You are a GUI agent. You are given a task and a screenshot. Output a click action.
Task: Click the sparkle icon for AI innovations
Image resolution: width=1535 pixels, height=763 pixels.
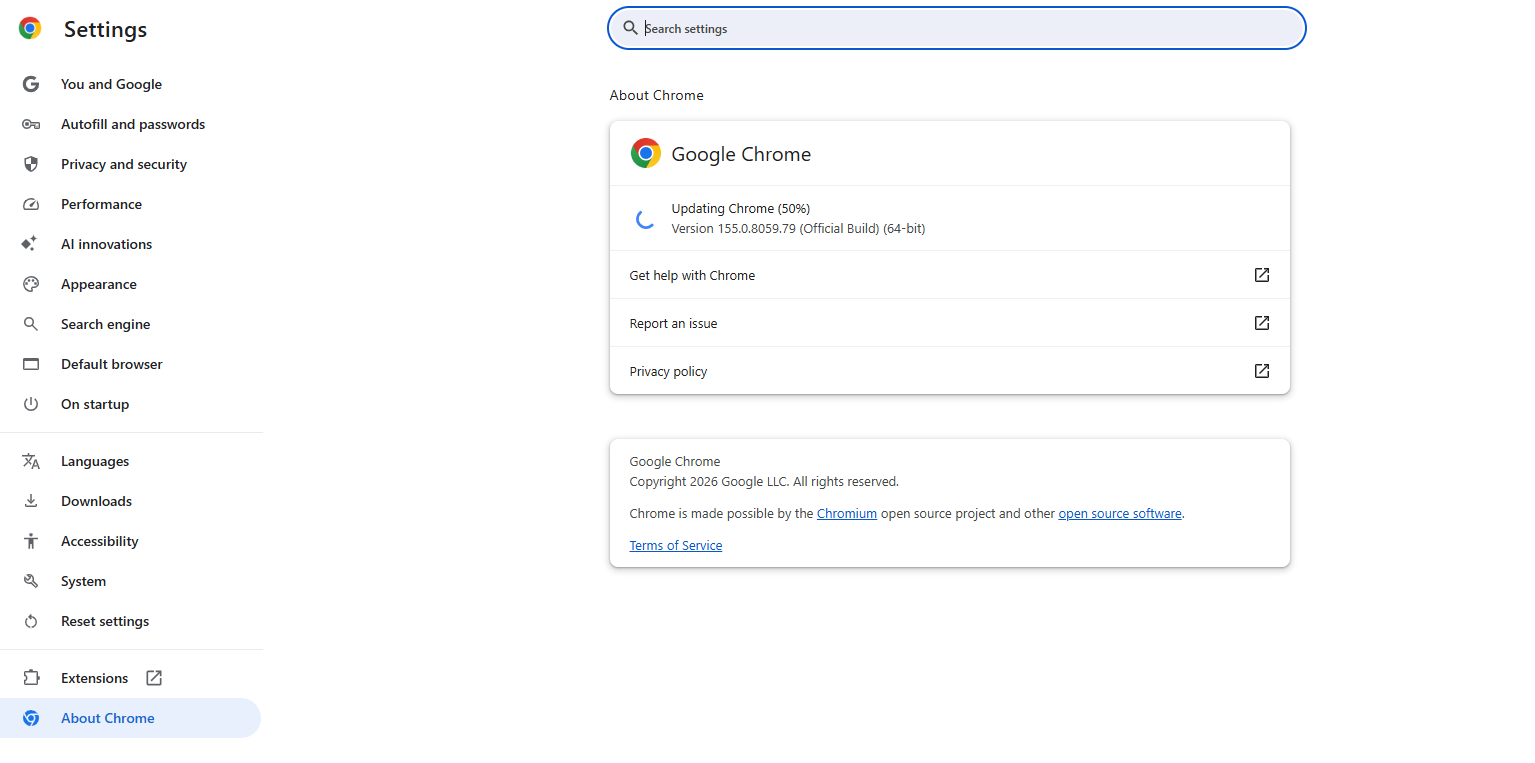(30, 244)
